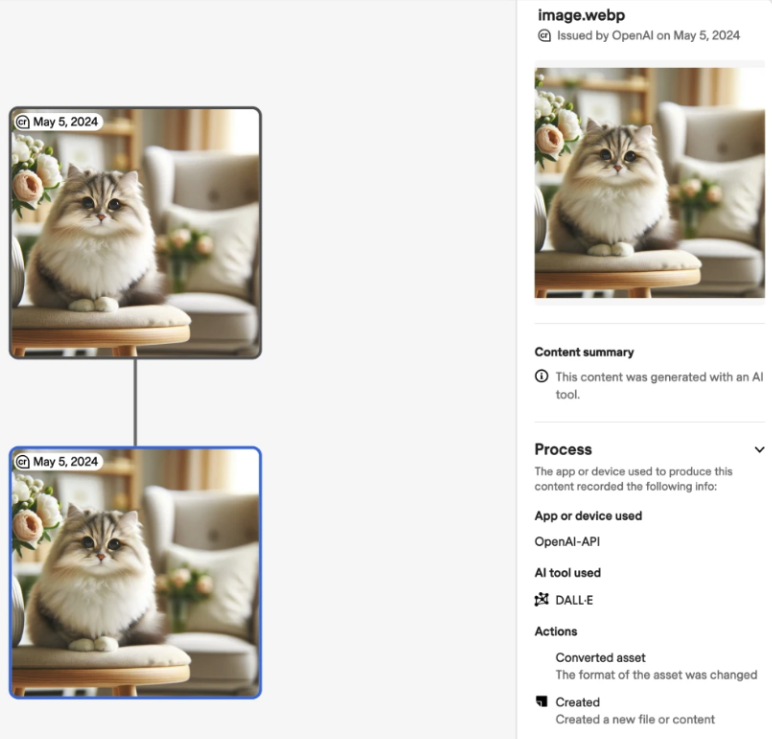Image resolution: width=772 pixels, height=739 pixels.
Task: Click the CR badge icon on bottom thumbnail
Action: pos(23,462)
